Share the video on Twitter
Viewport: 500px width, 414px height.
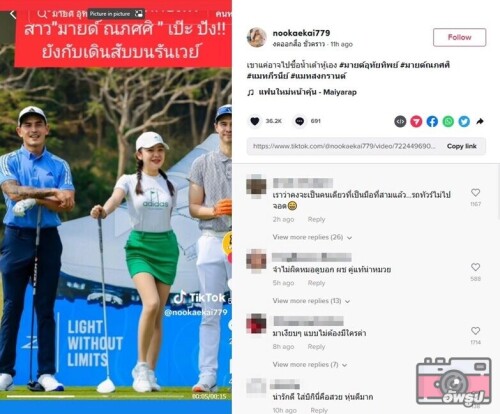pos(464,122)
